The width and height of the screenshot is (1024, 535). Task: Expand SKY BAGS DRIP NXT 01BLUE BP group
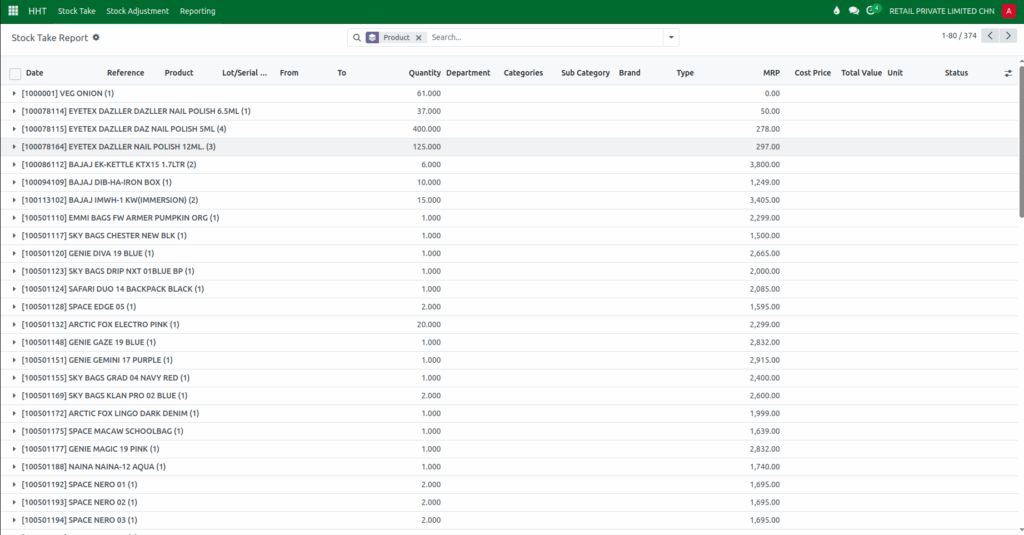pos(14,271)
